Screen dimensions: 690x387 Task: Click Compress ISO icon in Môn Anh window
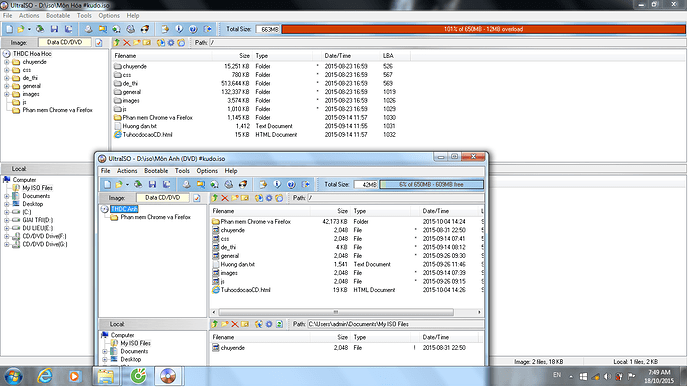[x=214, y=184]
